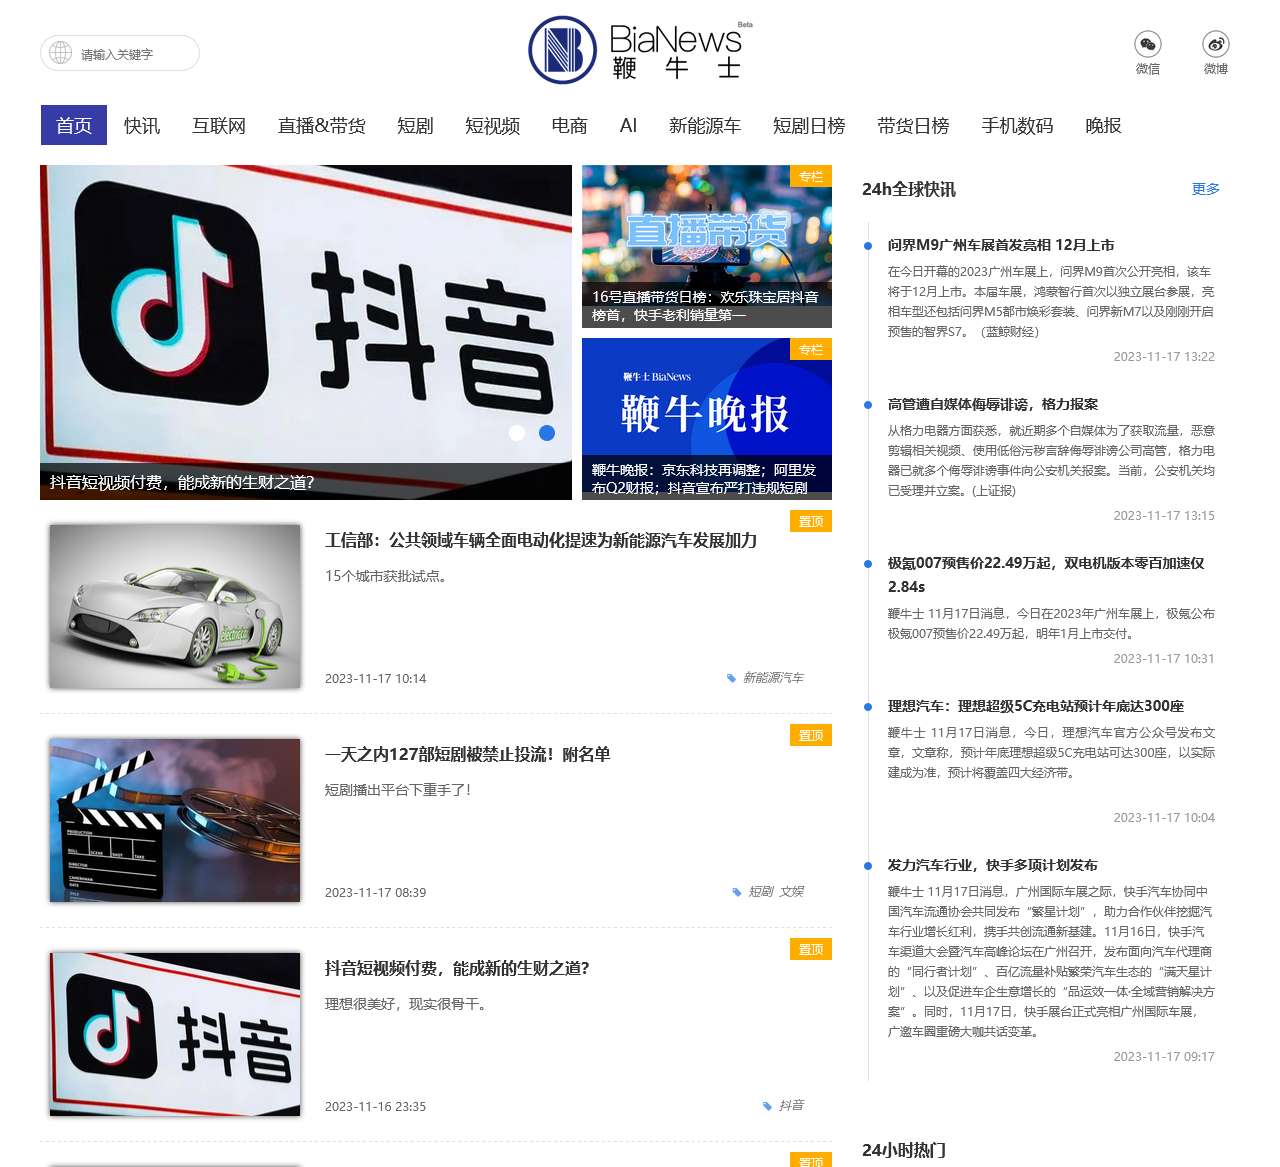Select the second carousel dot

point(547,434)
